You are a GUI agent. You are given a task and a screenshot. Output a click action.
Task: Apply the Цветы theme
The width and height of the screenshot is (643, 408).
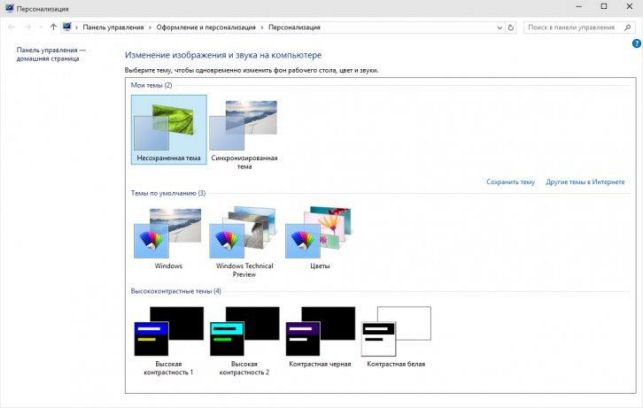(320, 238)
